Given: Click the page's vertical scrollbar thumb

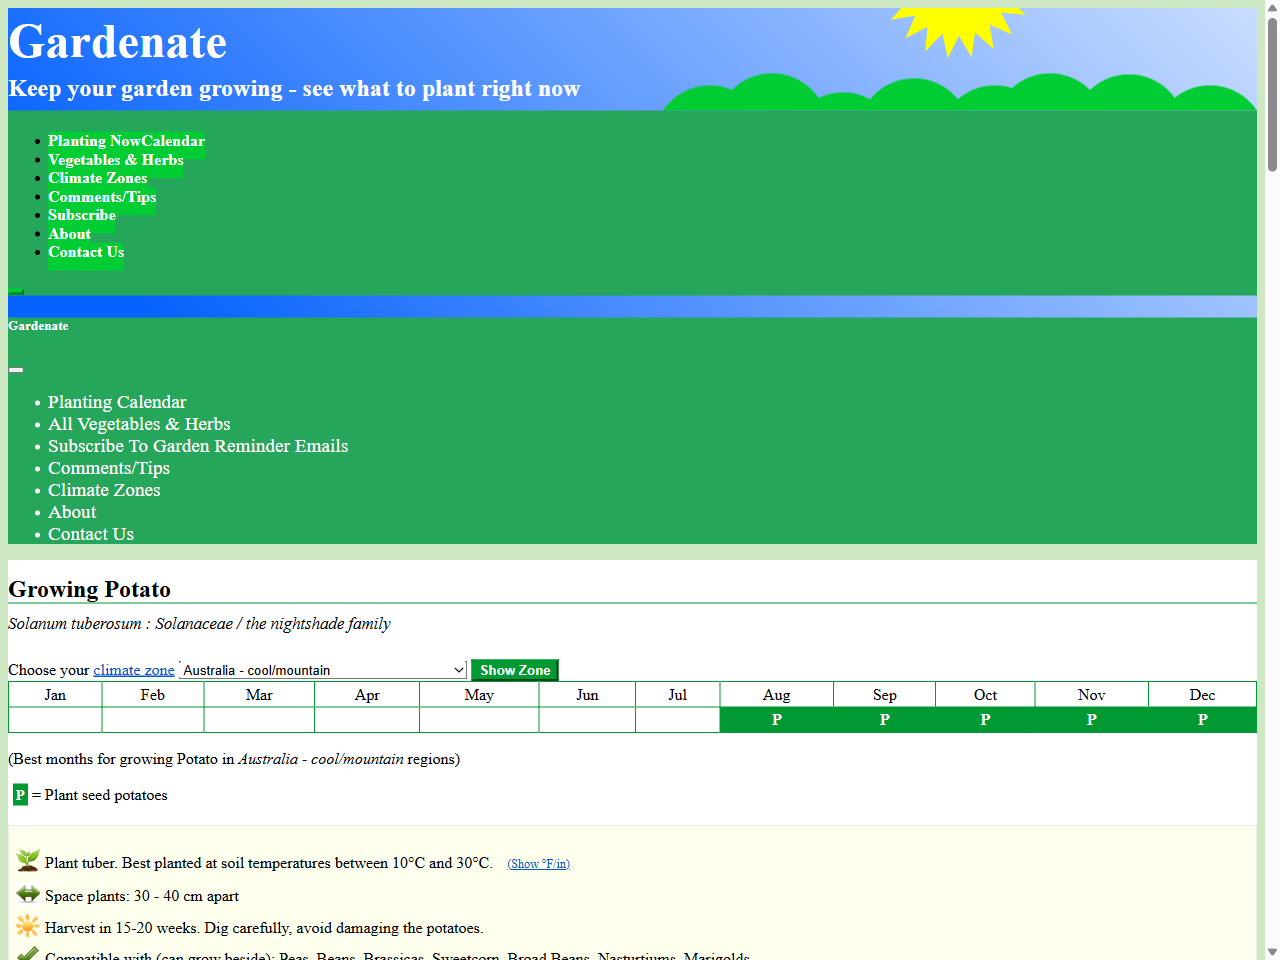Looking at the screenshot, I should coord(1272,95).
